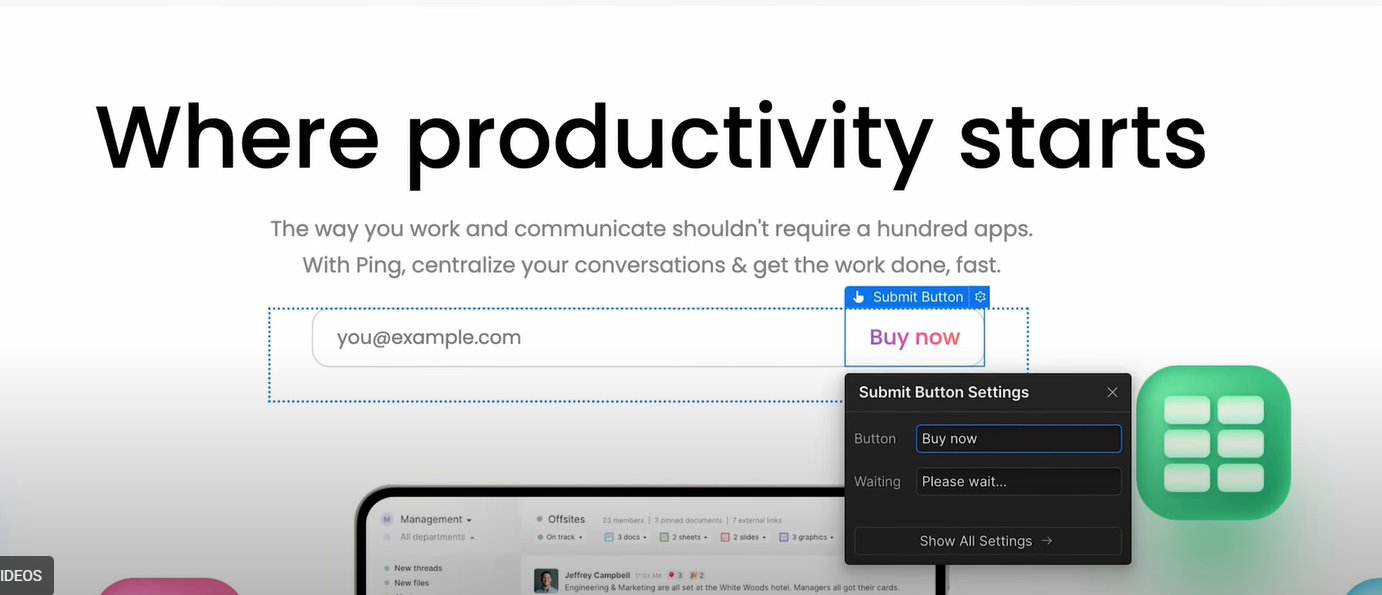Click the graphics icon beside 3 graphics

(x=784, y=537)
